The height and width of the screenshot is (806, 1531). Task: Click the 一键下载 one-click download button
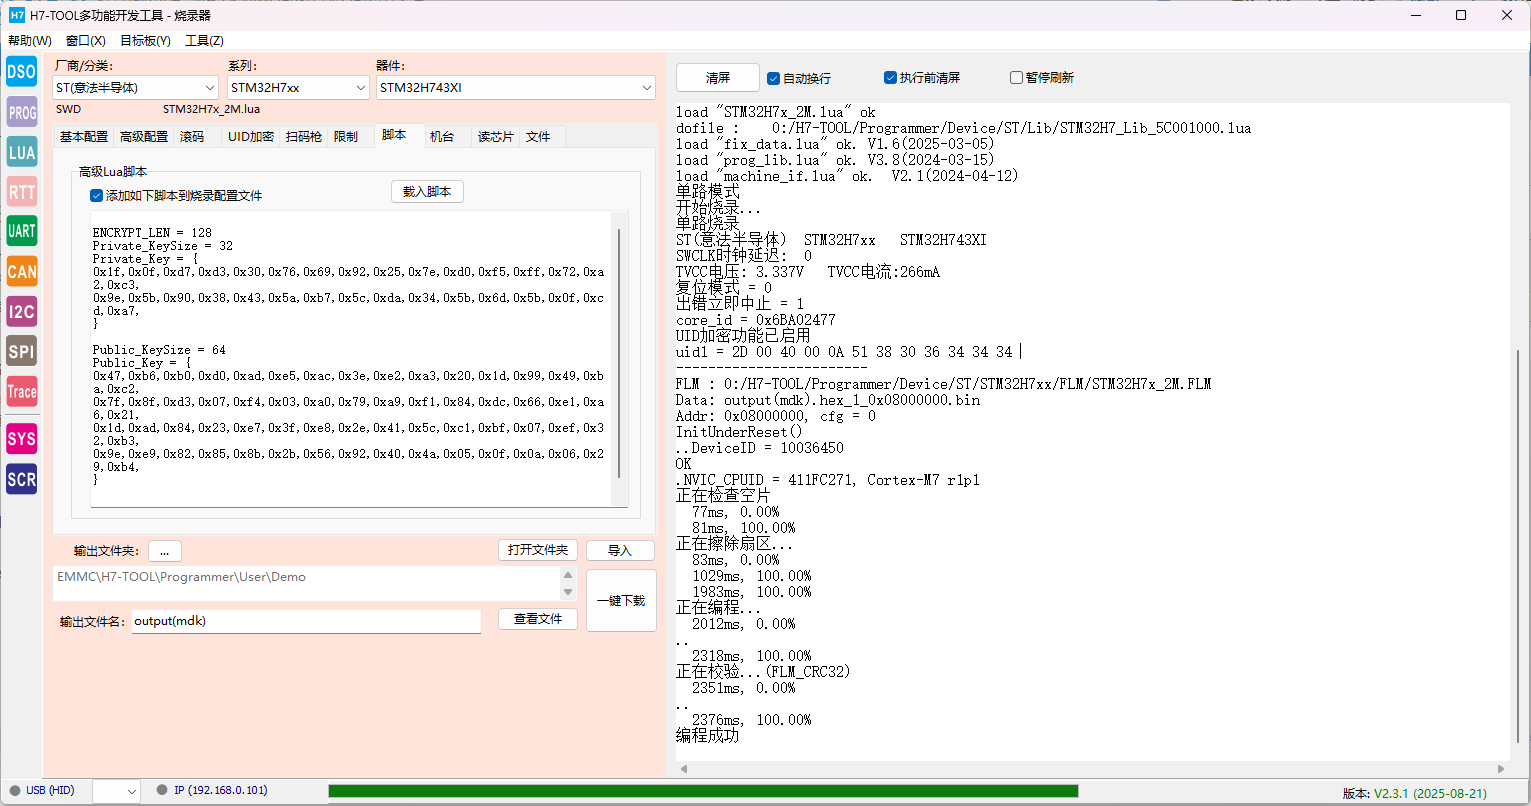[x=621, y=601]
